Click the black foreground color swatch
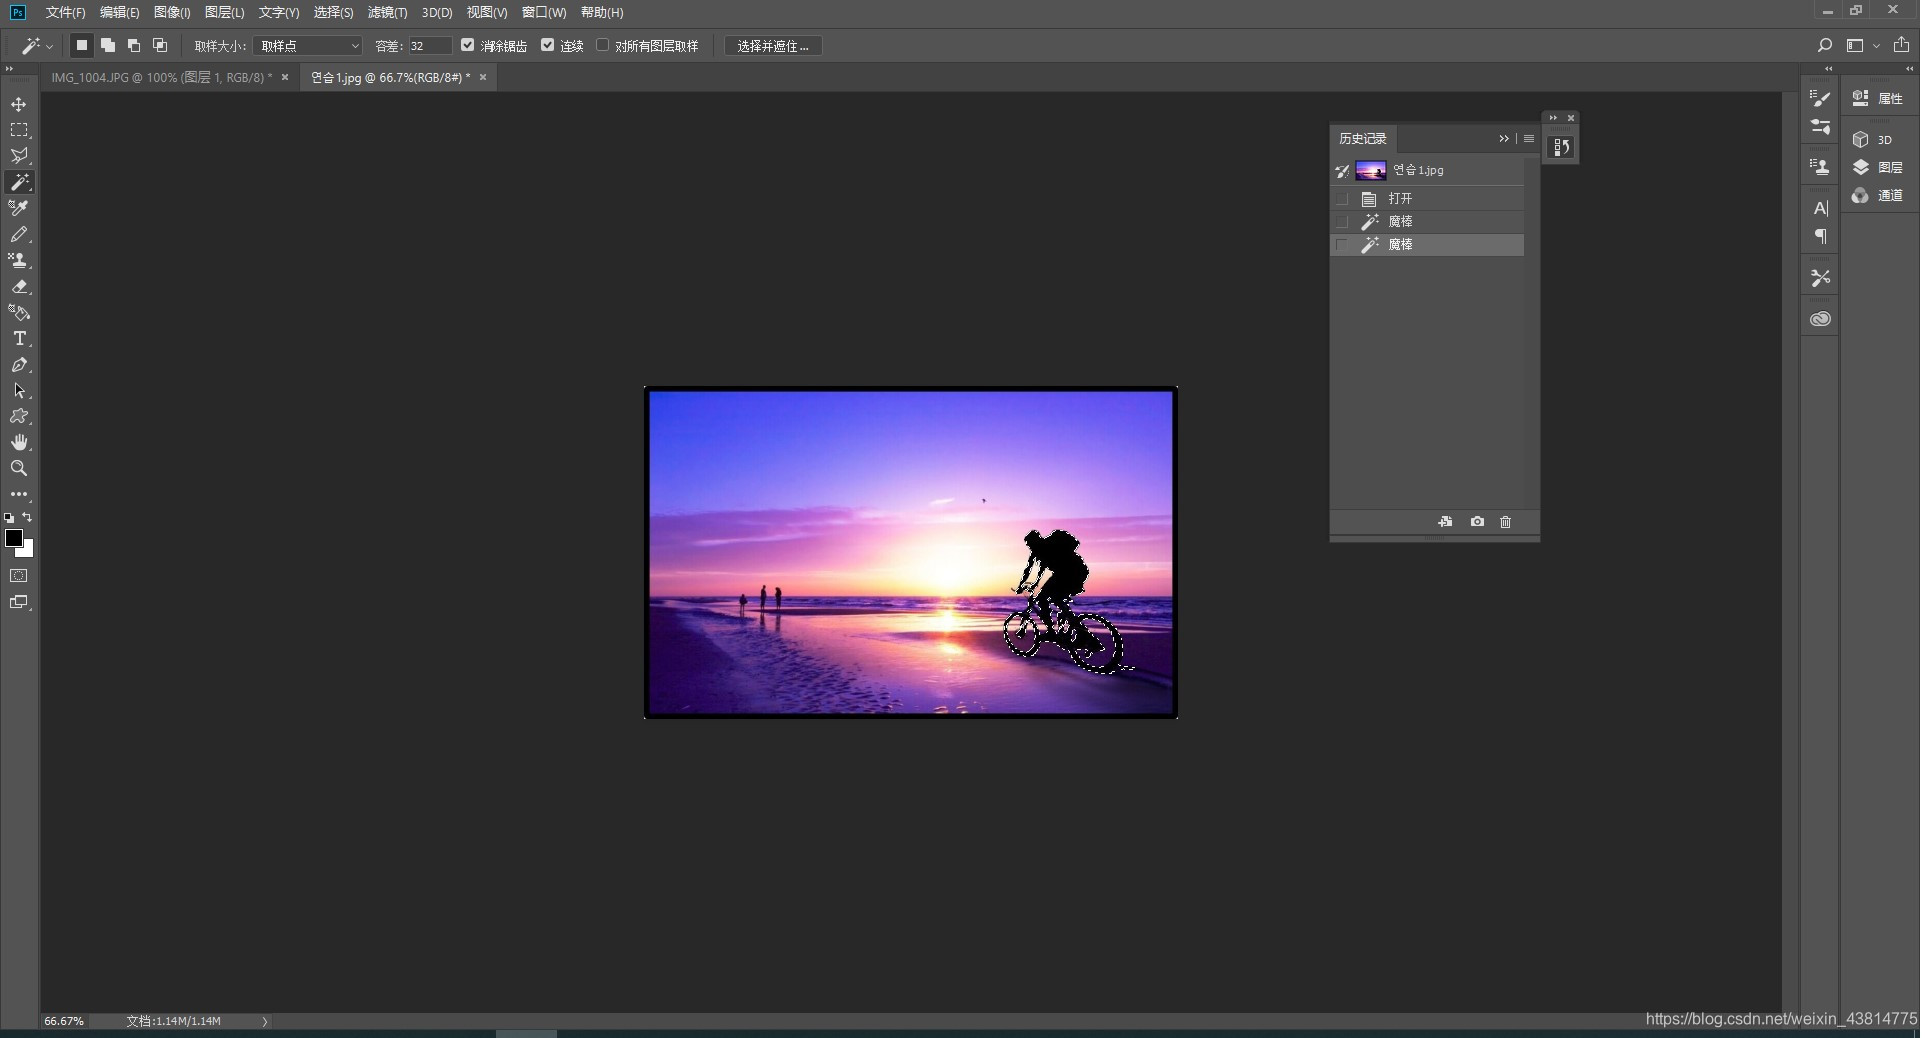Screen dimensions: 1928x1038 (13, 538)
